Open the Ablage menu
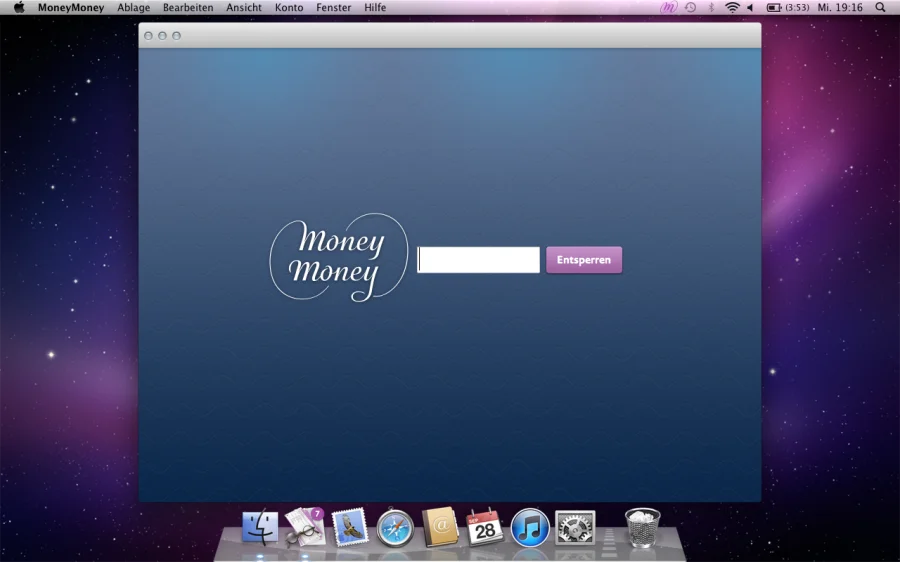The width and height of the screenshot is (900, 562). pos(133,7)
